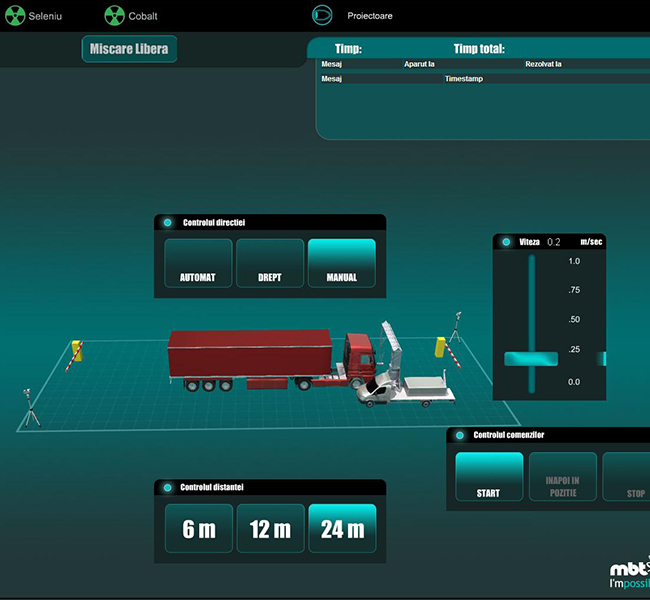
Task: Select AUTOMAT direction mode
Action: tap(197, 263)
